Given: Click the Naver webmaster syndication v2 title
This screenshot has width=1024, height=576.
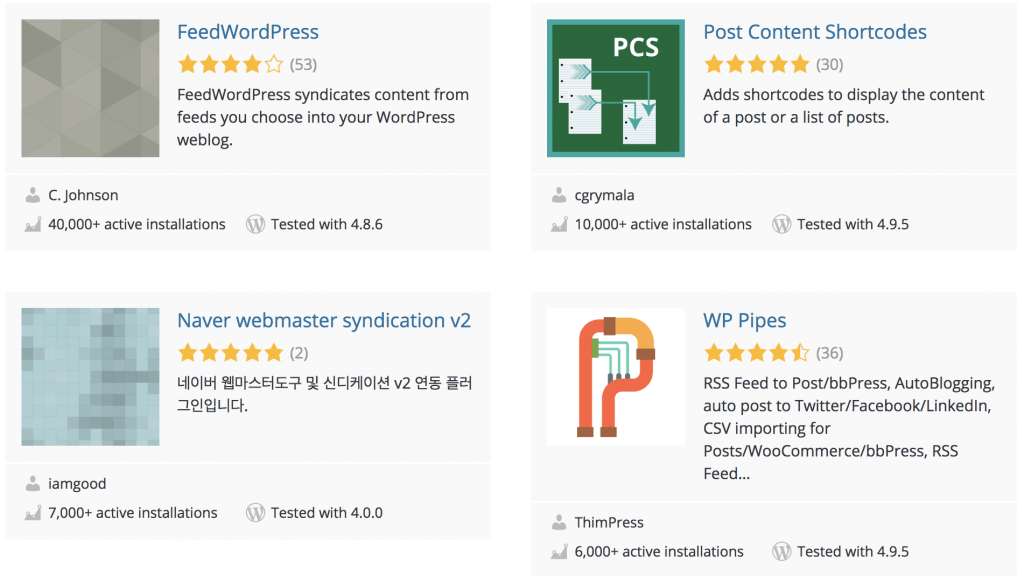Looking at the screenshot, I should 323,321.
